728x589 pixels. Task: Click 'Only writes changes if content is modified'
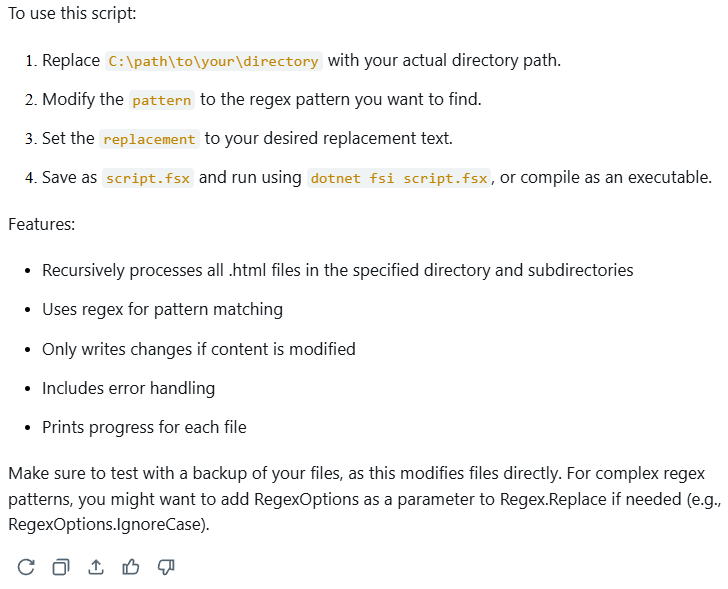(199, 349)
